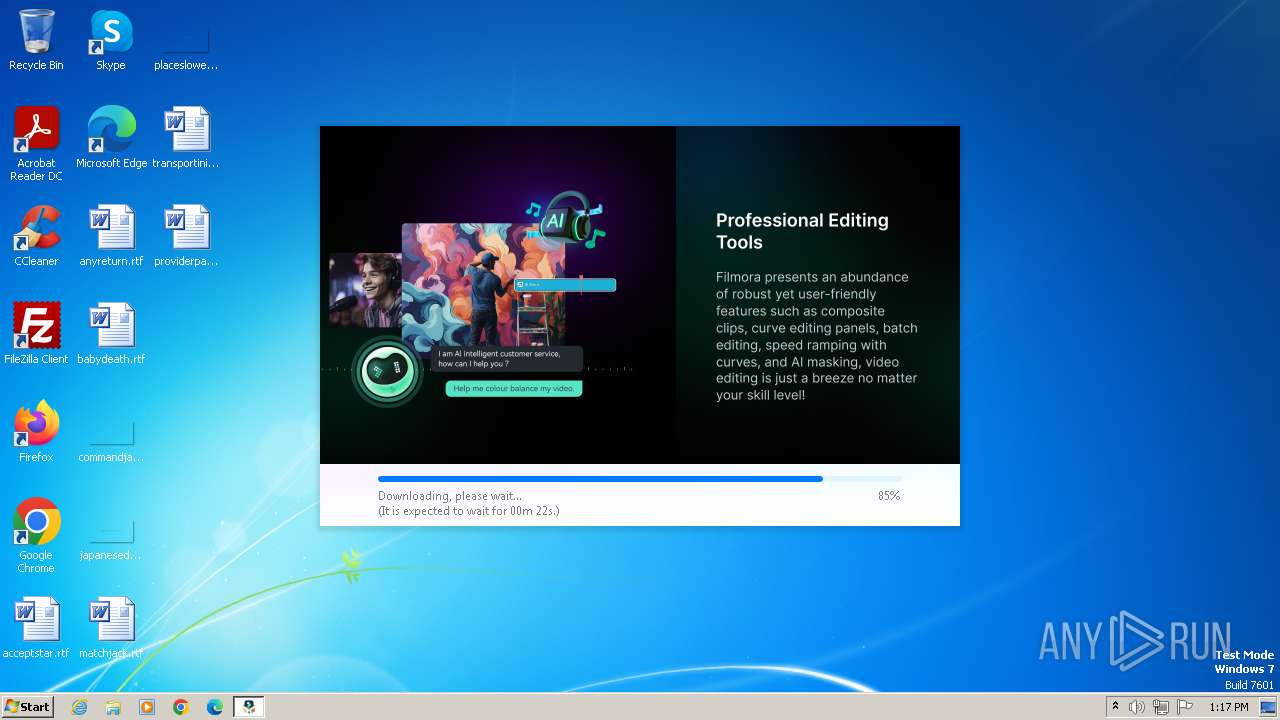
Task: Open Firefox desktop shortcut
Action: pos(36,431)
